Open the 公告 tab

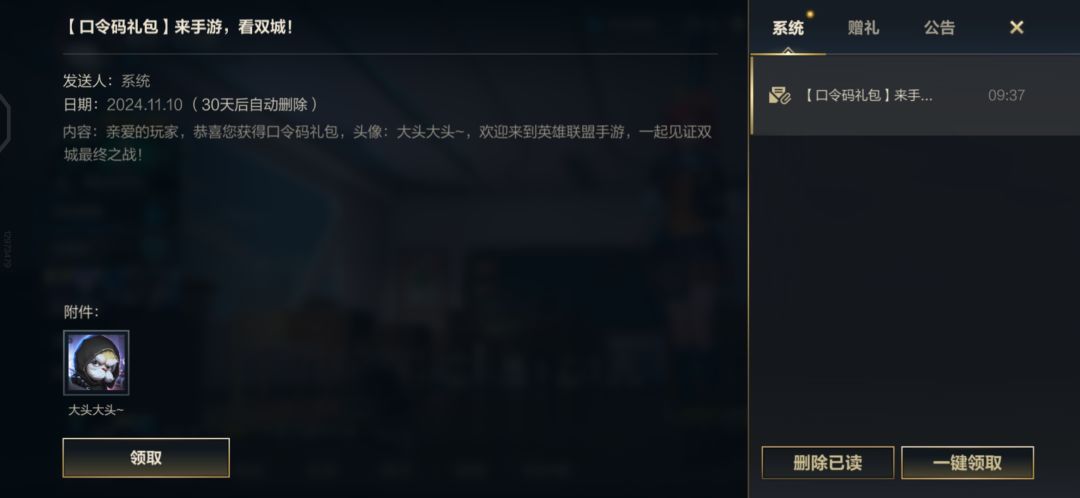pyautogui.click(x=939, y=28)
